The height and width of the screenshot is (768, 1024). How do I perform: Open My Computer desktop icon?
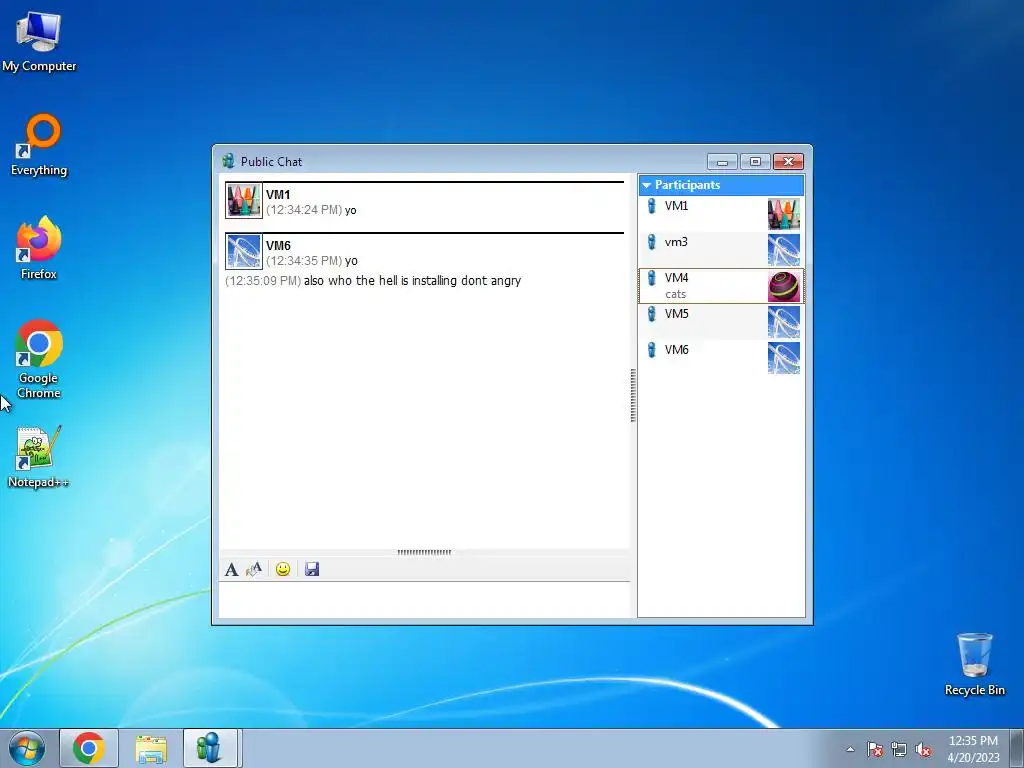click(39, 41)
